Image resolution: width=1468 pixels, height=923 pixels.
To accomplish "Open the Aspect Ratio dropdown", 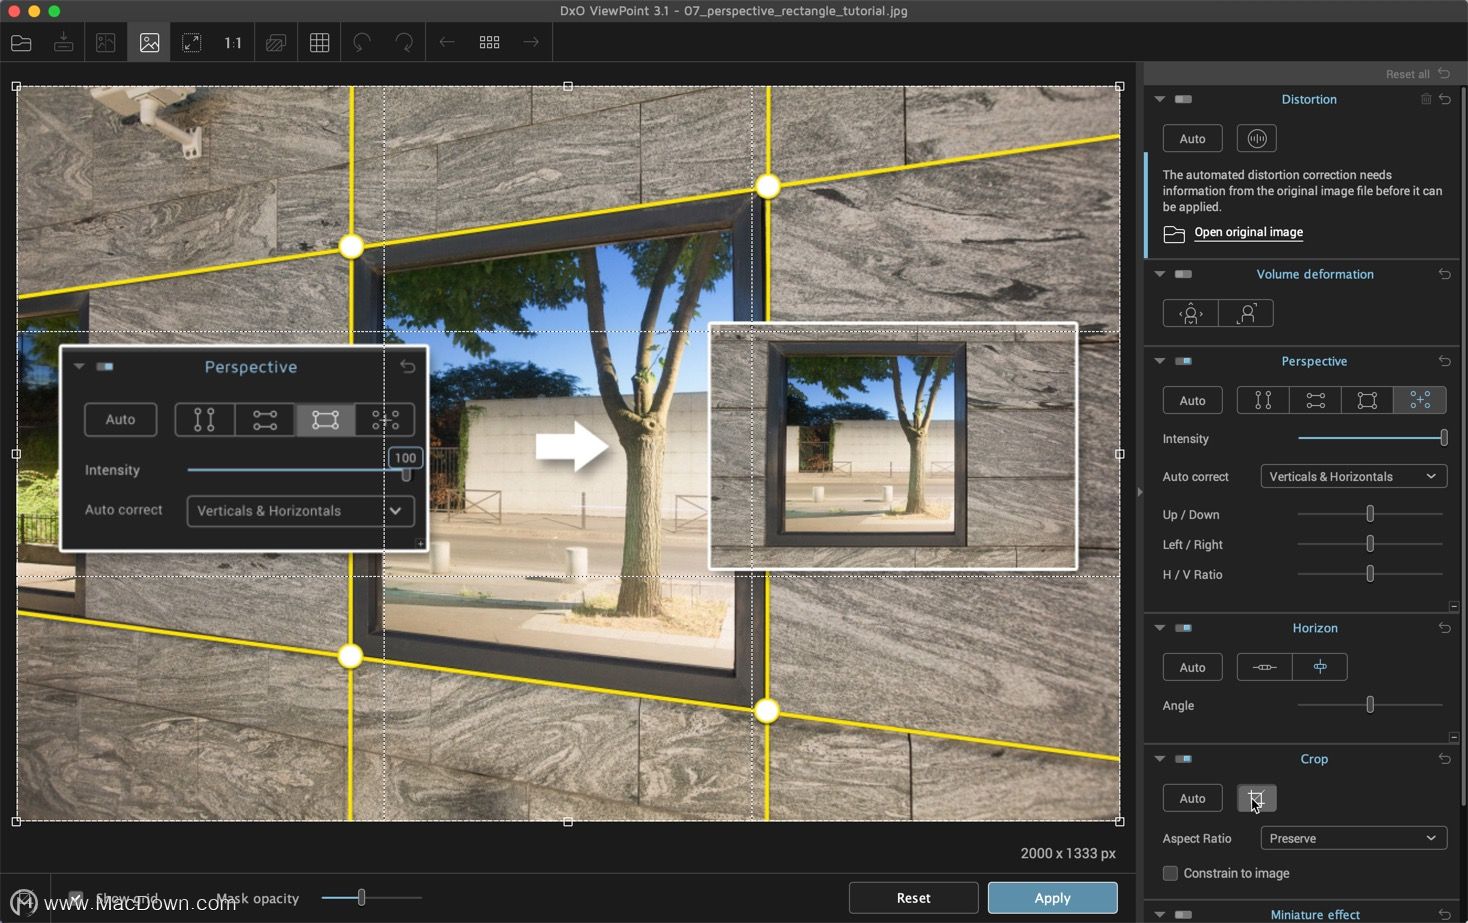I will click(1352, 838).
